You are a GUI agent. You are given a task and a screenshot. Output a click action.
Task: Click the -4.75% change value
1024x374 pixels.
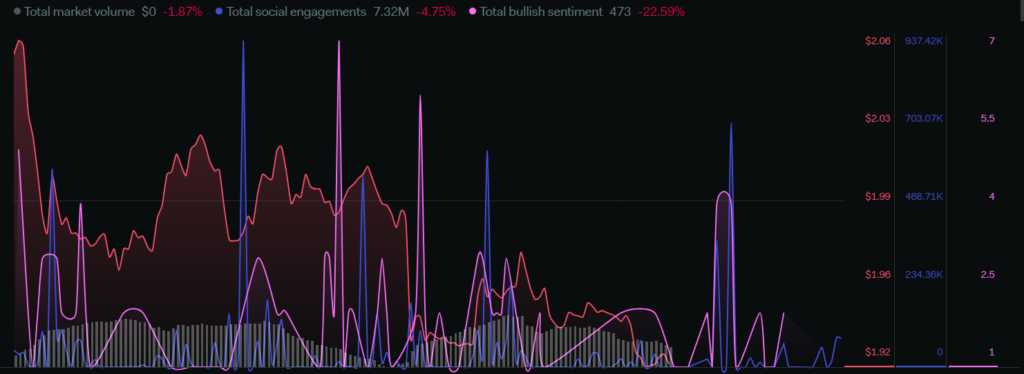(436, 12)
